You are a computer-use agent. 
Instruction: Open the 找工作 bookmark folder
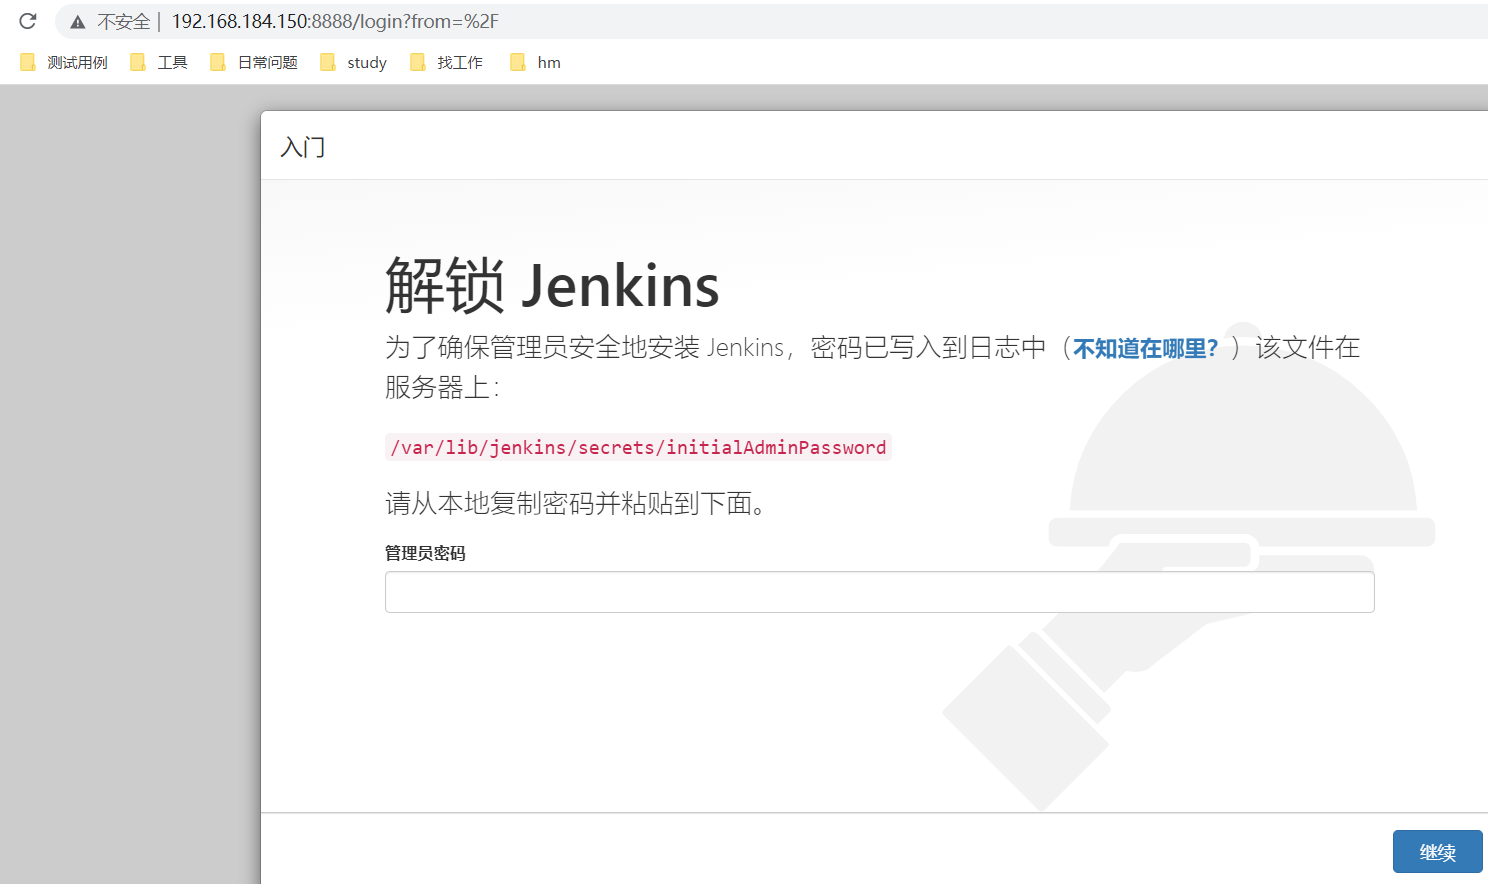[447, 62]
